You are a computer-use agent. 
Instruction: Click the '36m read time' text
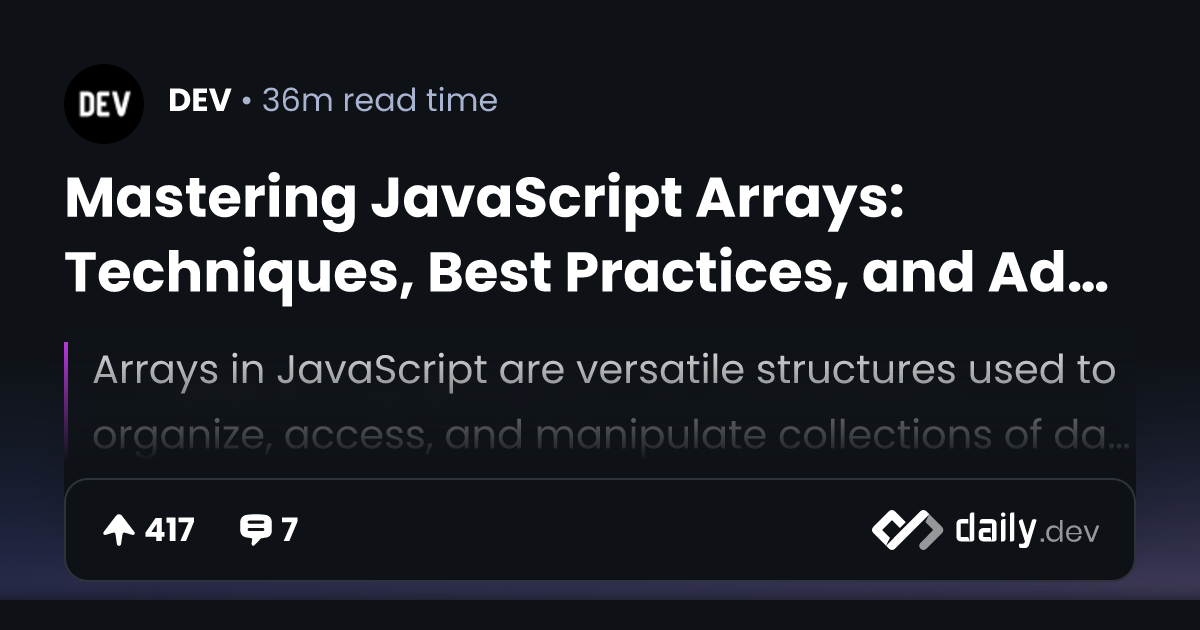(380, 100)
